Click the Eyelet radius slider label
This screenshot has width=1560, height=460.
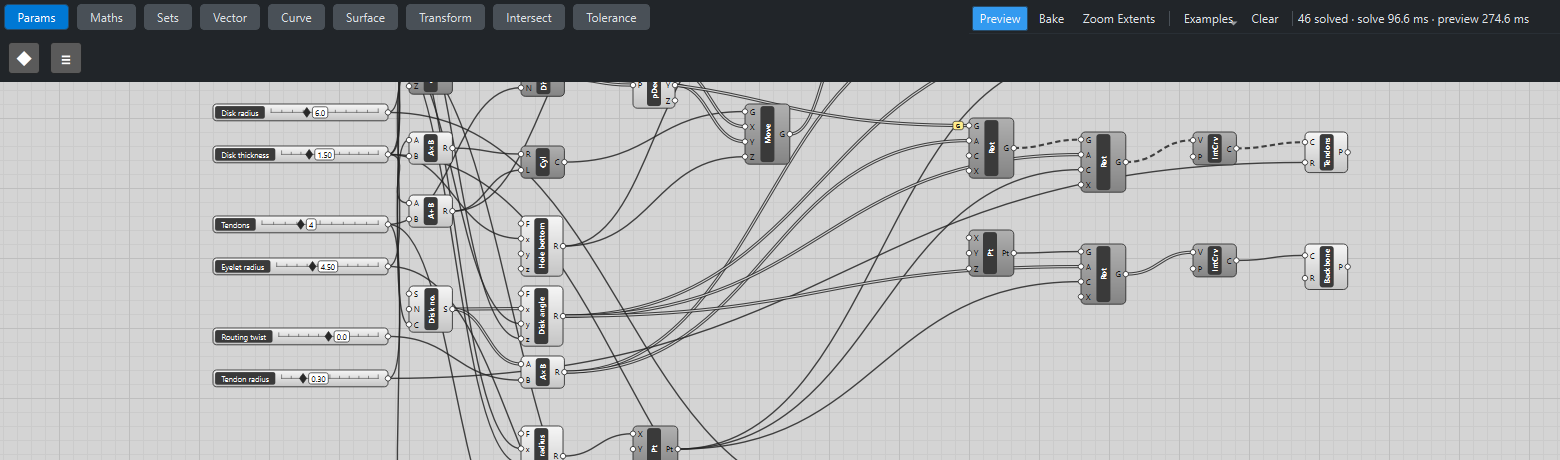click(244, 267)
